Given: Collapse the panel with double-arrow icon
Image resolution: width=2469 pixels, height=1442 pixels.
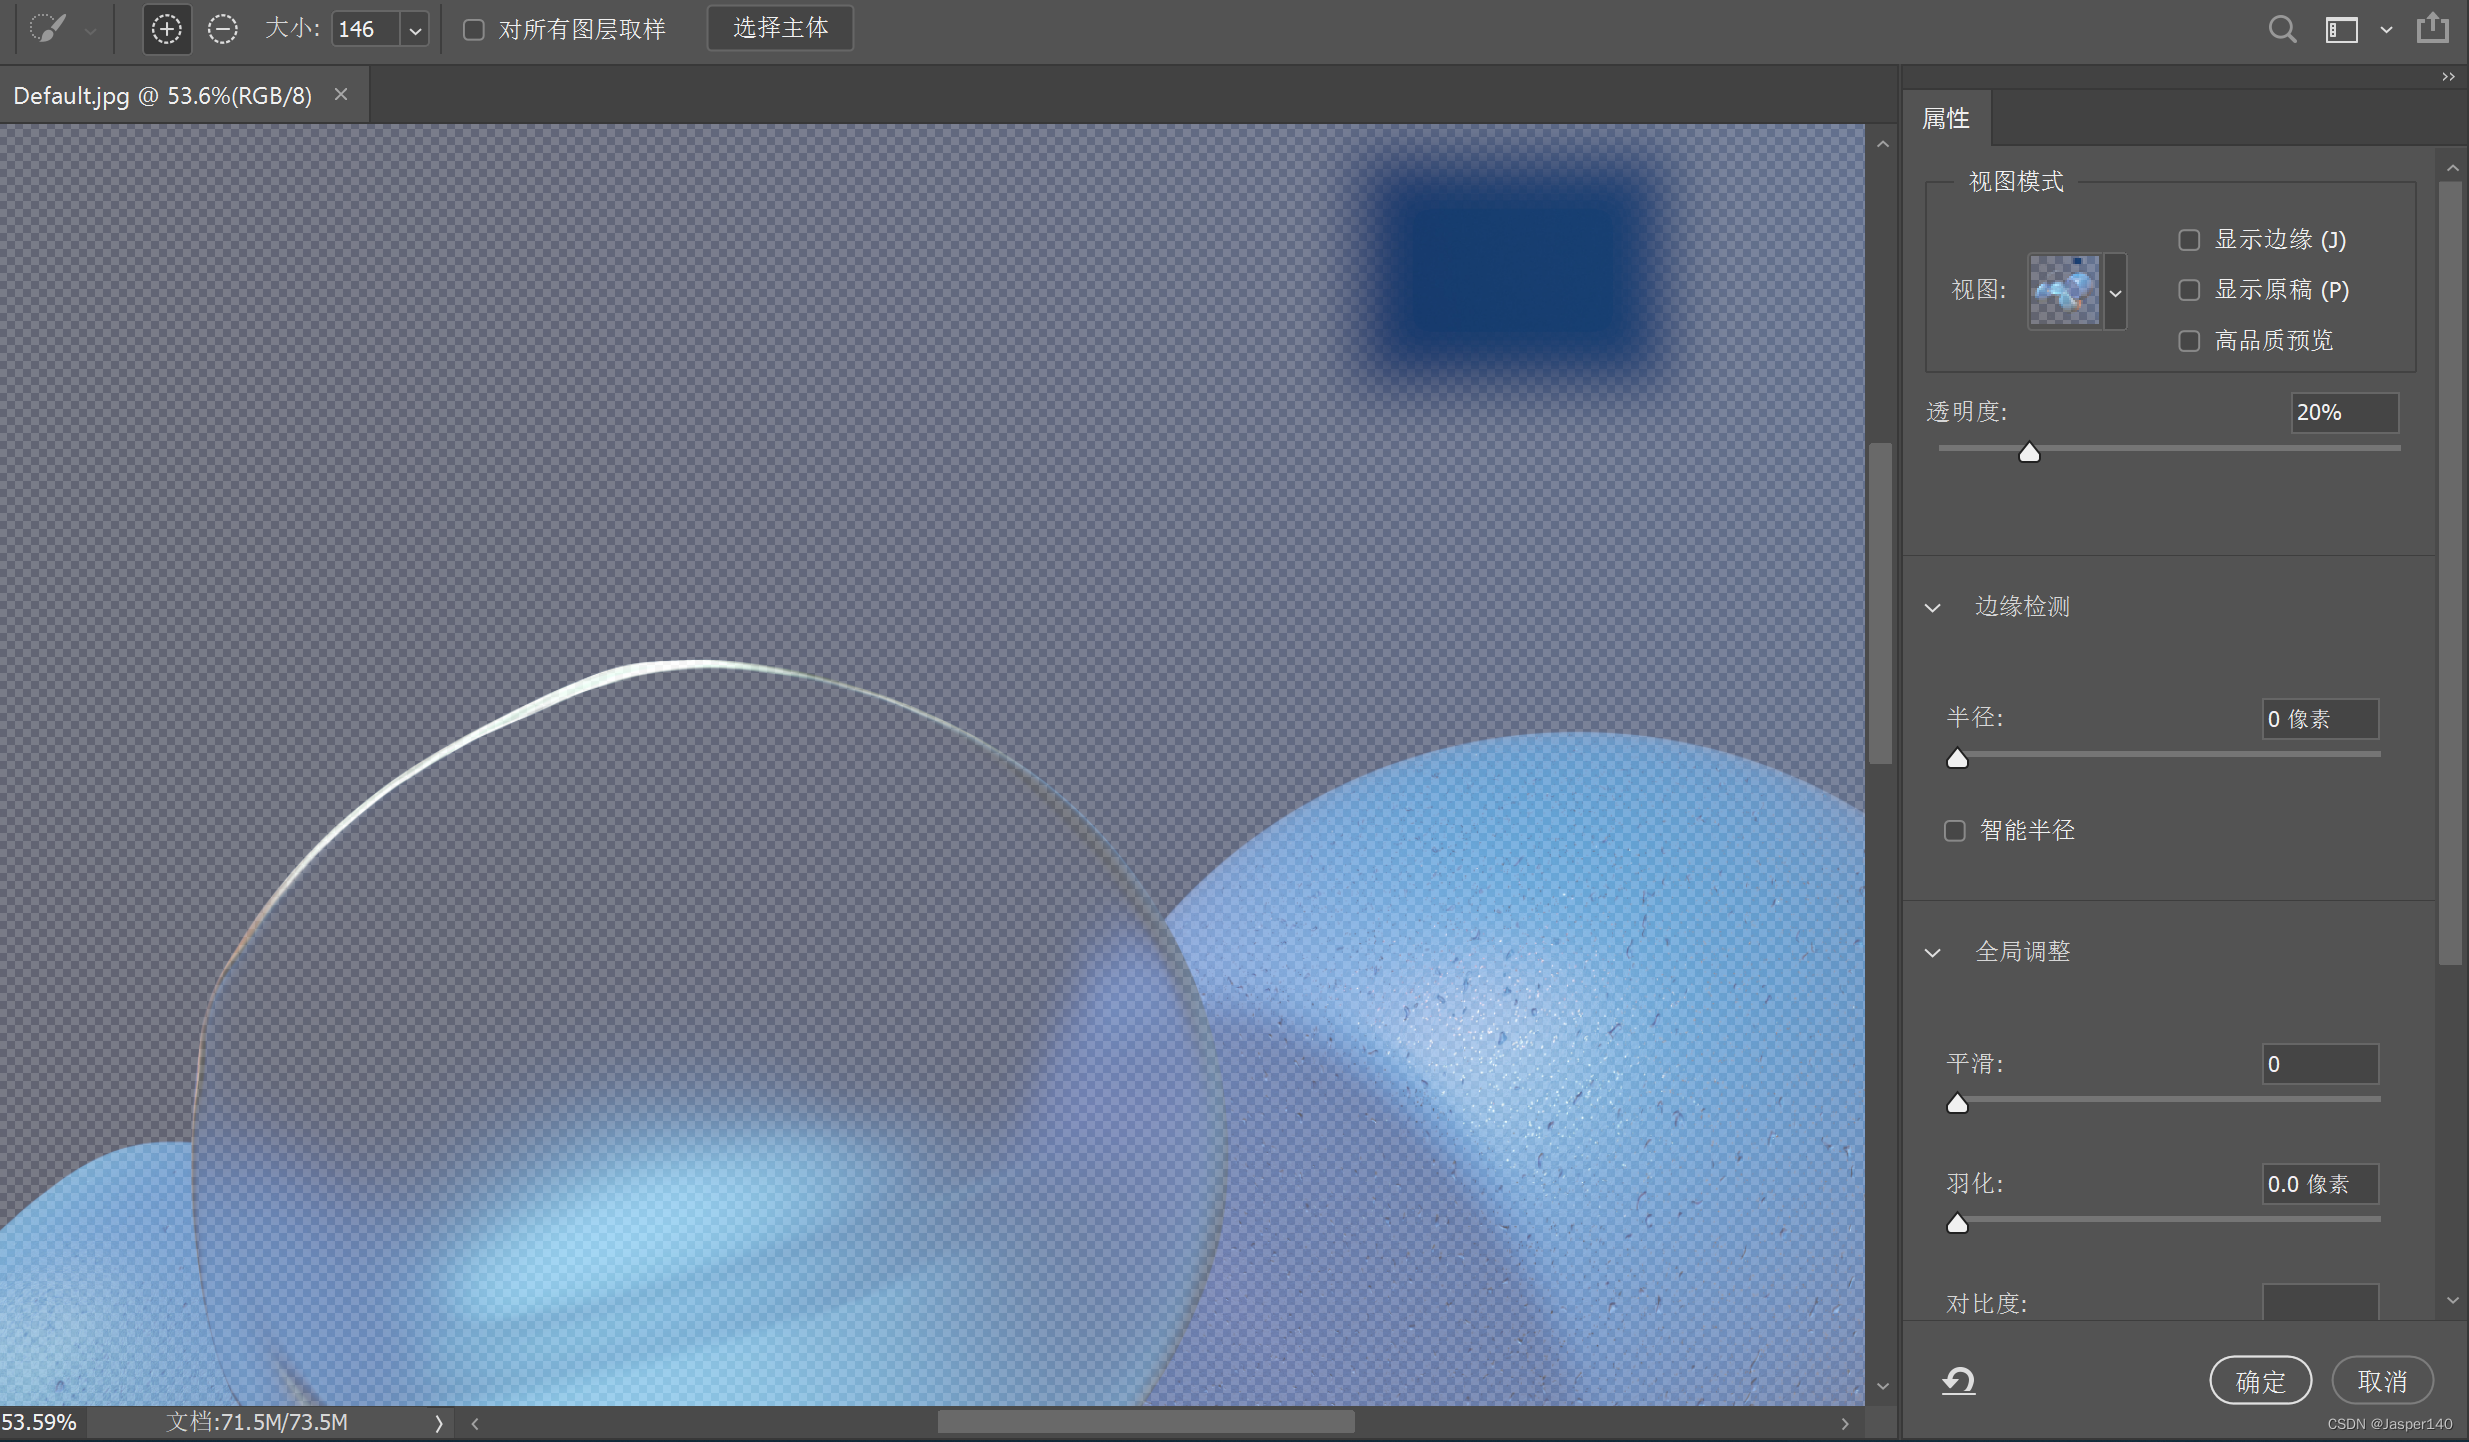Looking at the screenshot, I should coord(2448,77).
